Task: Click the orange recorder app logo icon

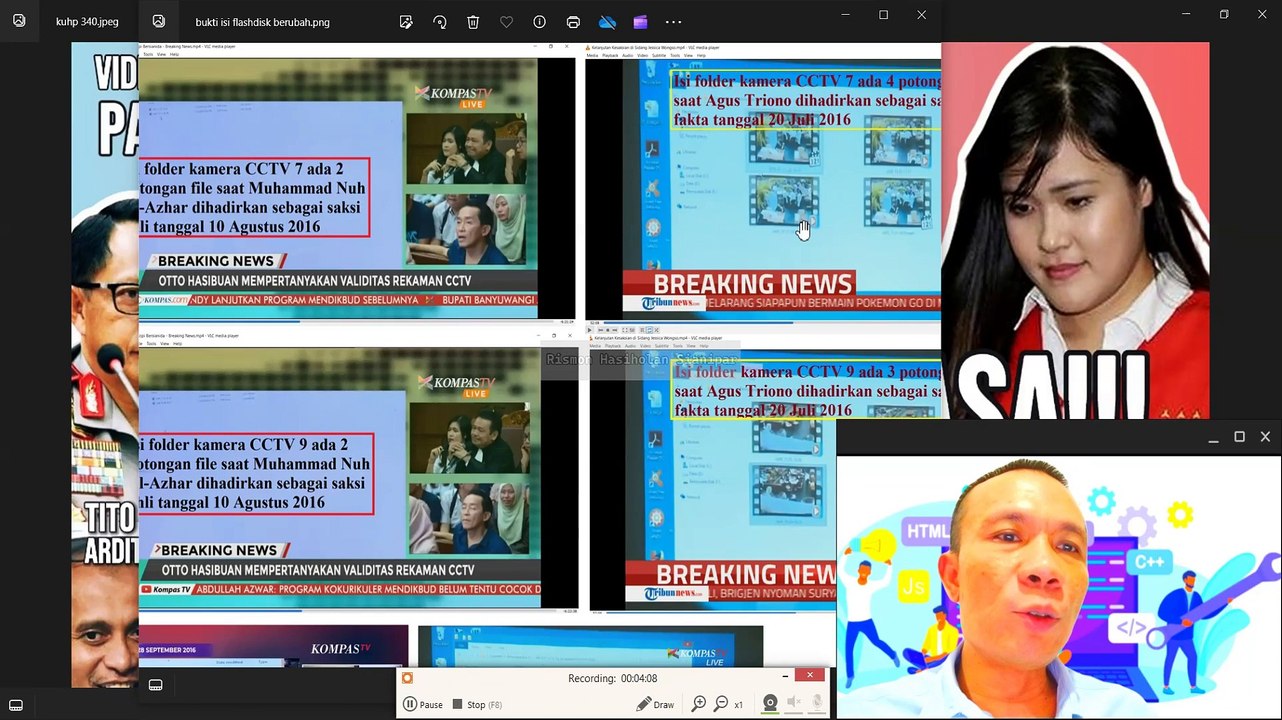Action: [x=407, y=678]
